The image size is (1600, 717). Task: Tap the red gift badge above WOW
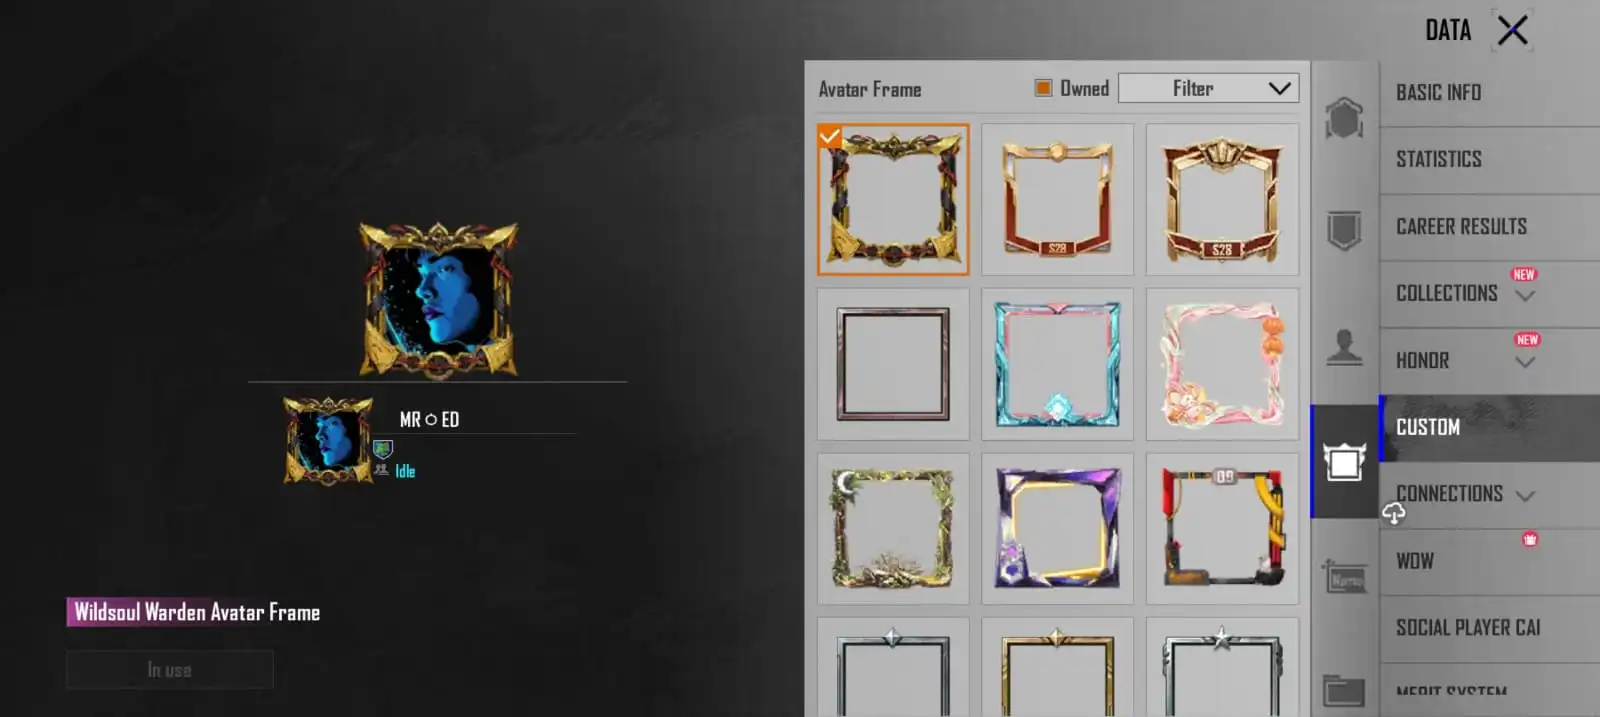point(1530,539)
